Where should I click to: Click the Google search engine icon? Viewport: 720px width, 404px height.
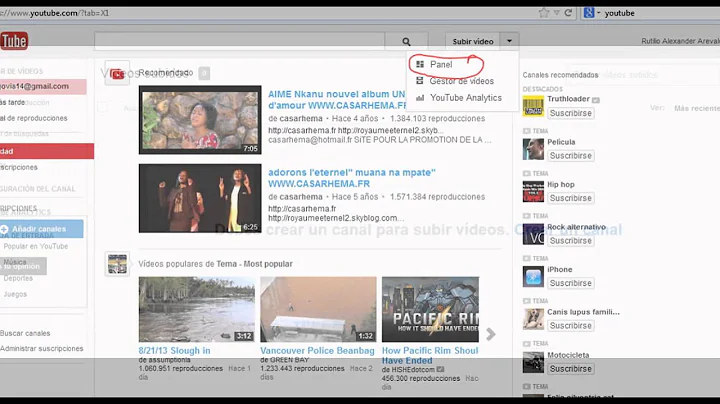[x=589, y=13]
